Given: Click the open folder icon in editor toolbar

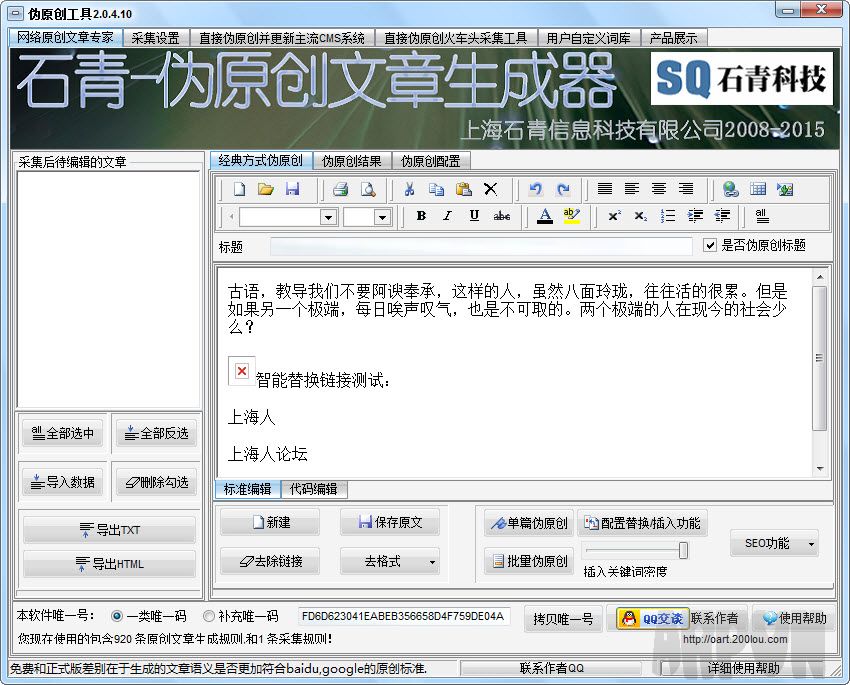Looking at the screenshot, I should pos(266,189).
